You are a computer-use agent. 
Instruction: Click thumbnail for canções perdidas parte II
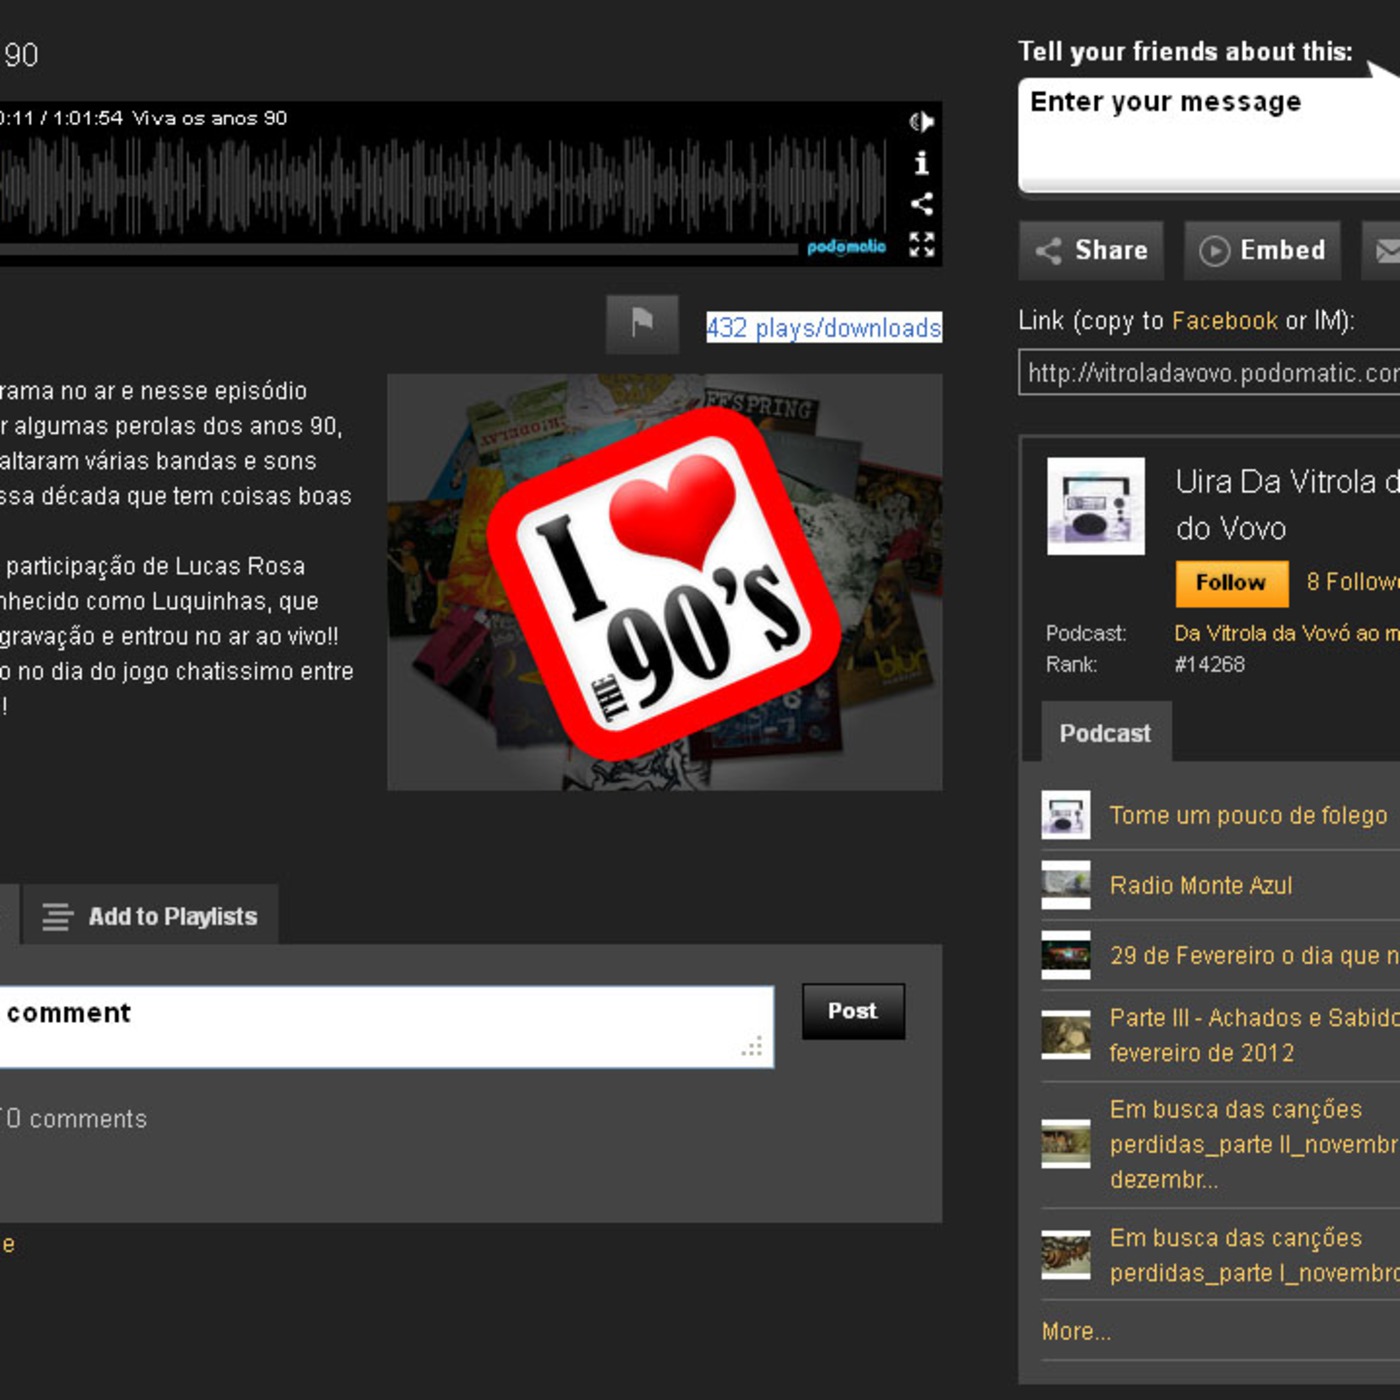click(1066, 1144)
